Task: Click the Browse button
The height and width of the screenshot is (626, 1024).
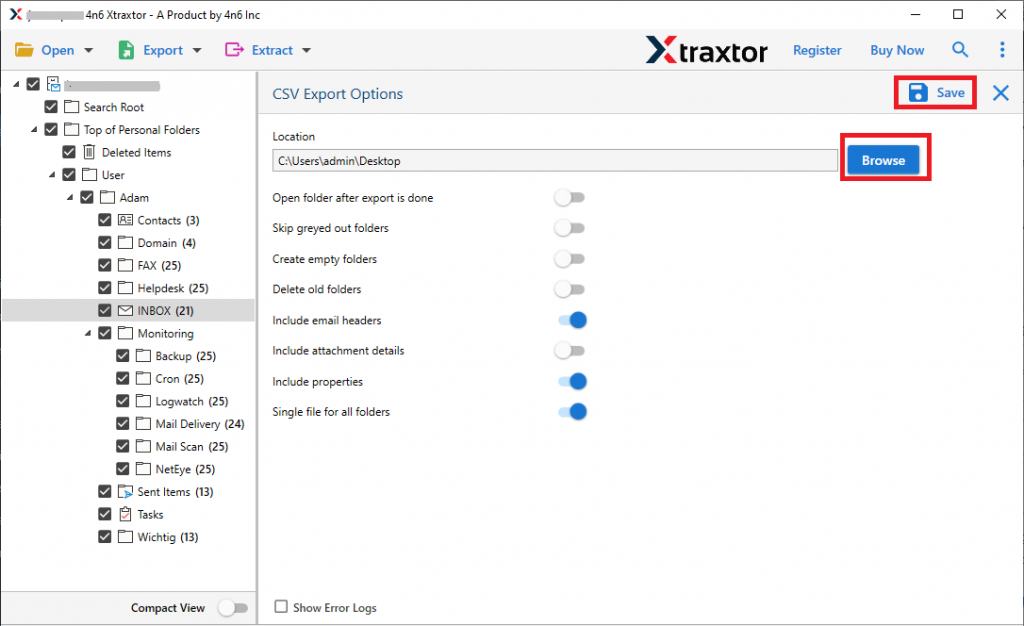Action: 883,159
